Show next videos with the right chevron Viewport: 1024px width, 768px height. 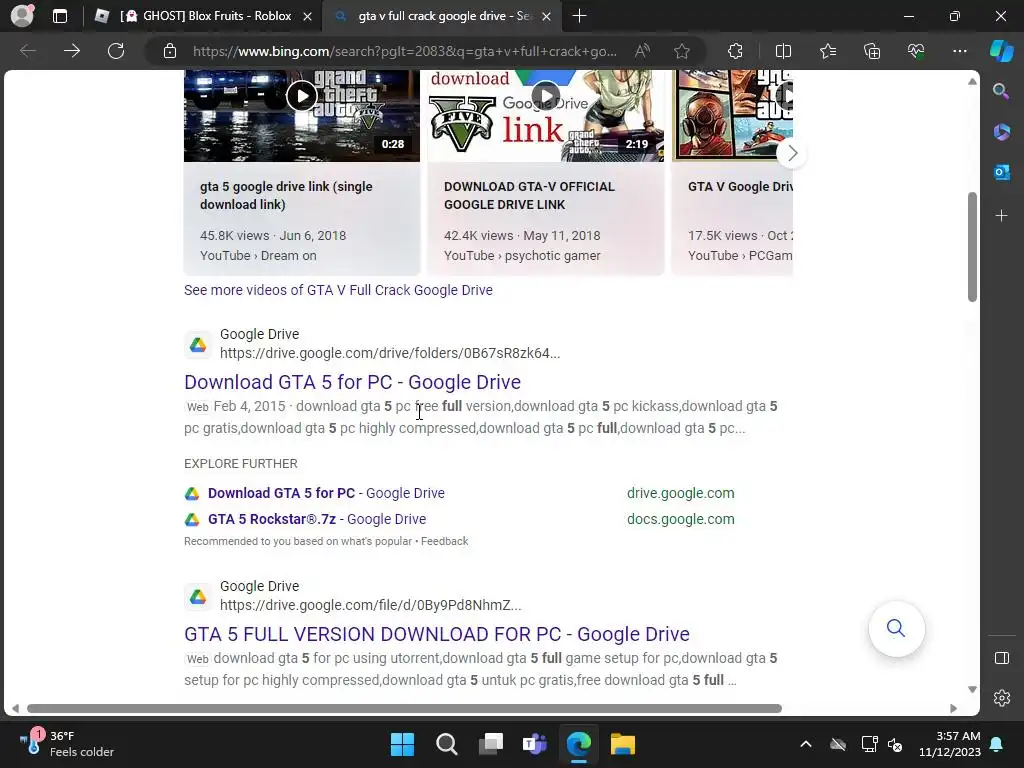tap(792, 153)
